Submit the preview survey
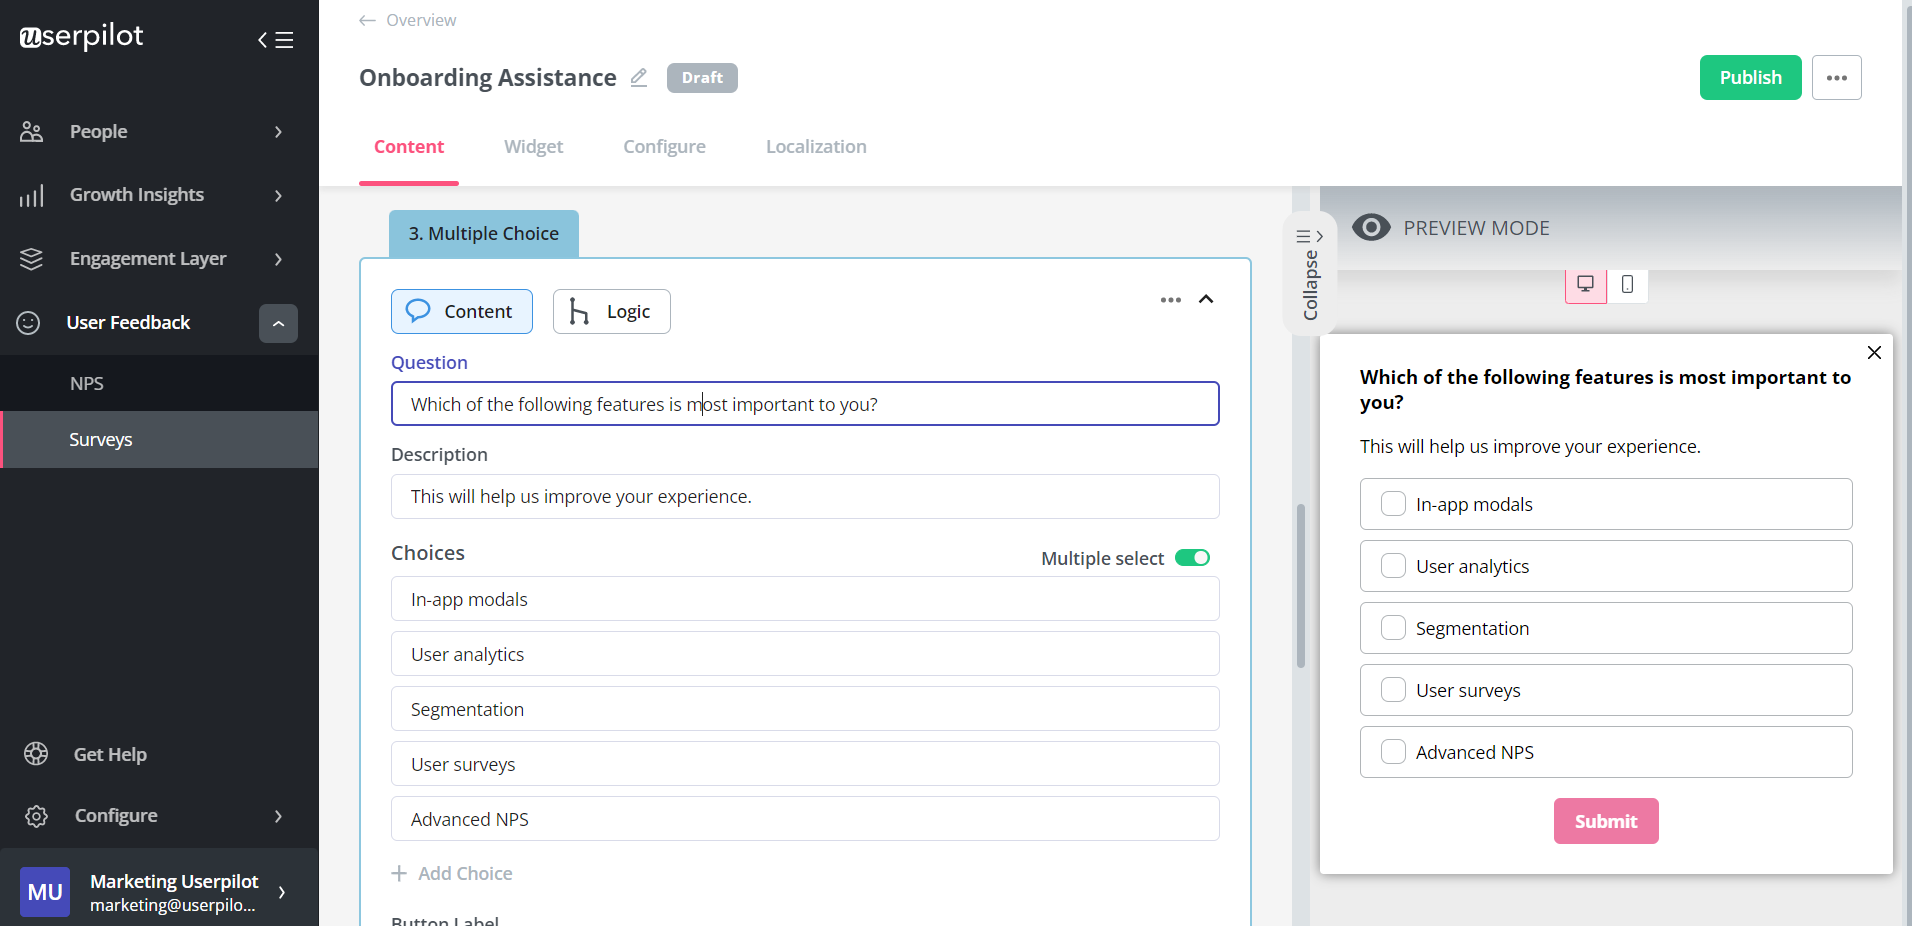This screenshot has height=926, width=1912. pyautogui.click(x=1606, y=821)
